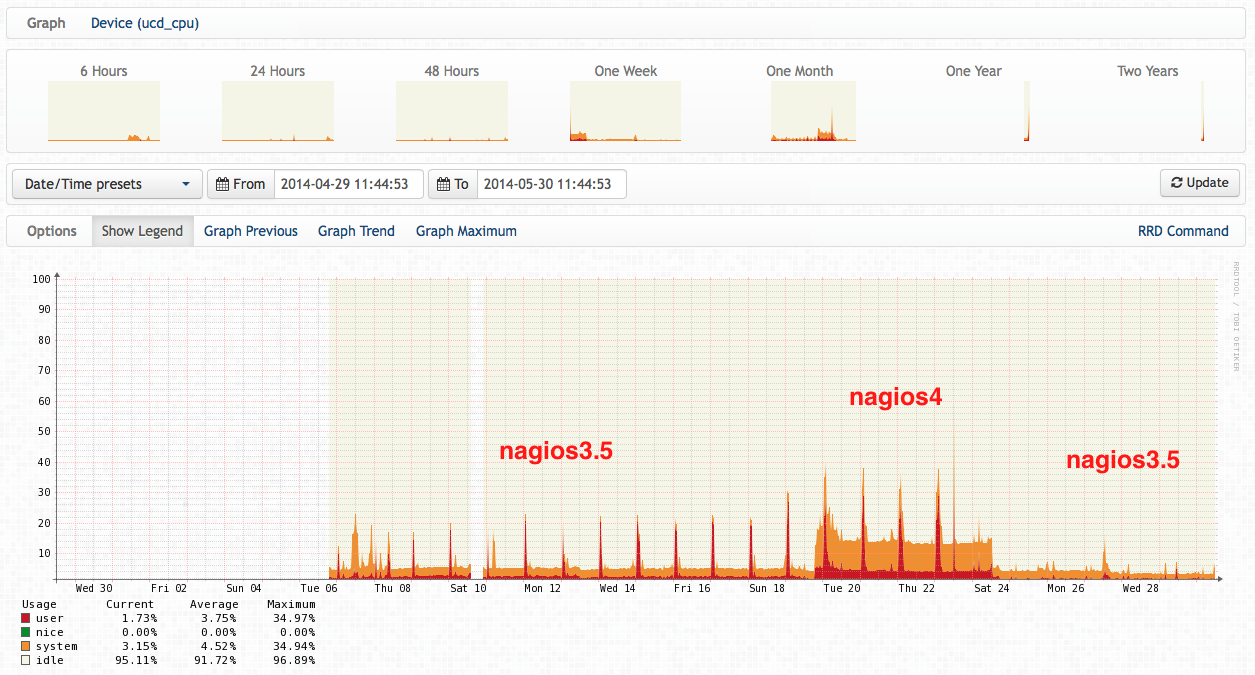Image resolution: width=1255 pixels, height=675 pixels.
Task: Toggle the Show Legend option
Action: 142,231
